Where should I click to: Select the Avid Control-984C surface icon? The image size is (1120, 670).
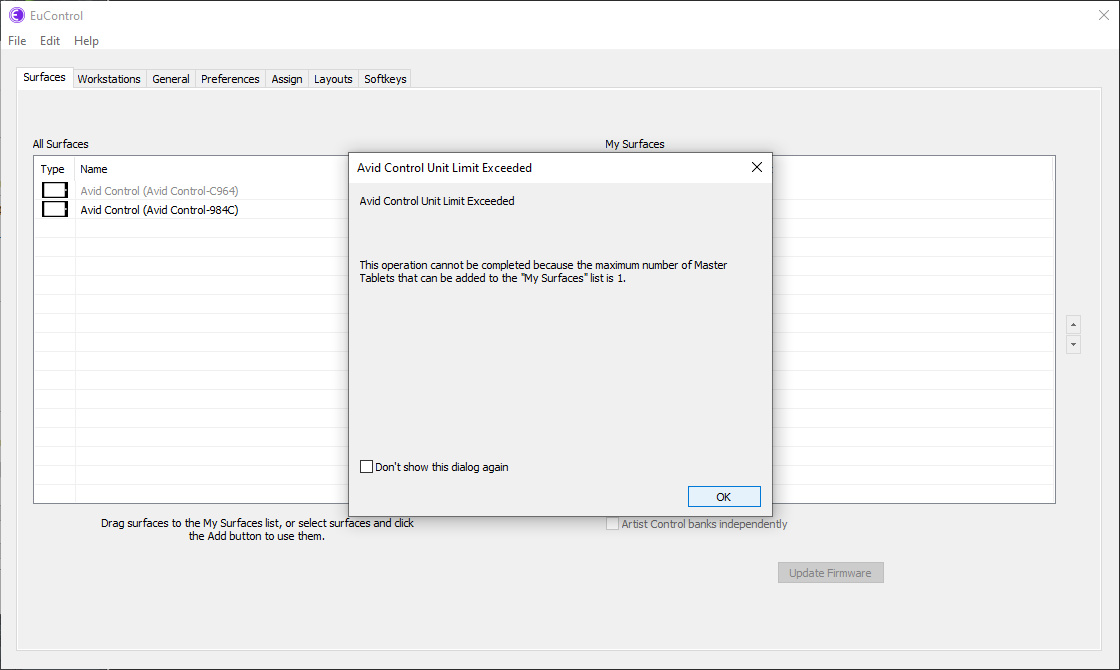pos(54,209)
